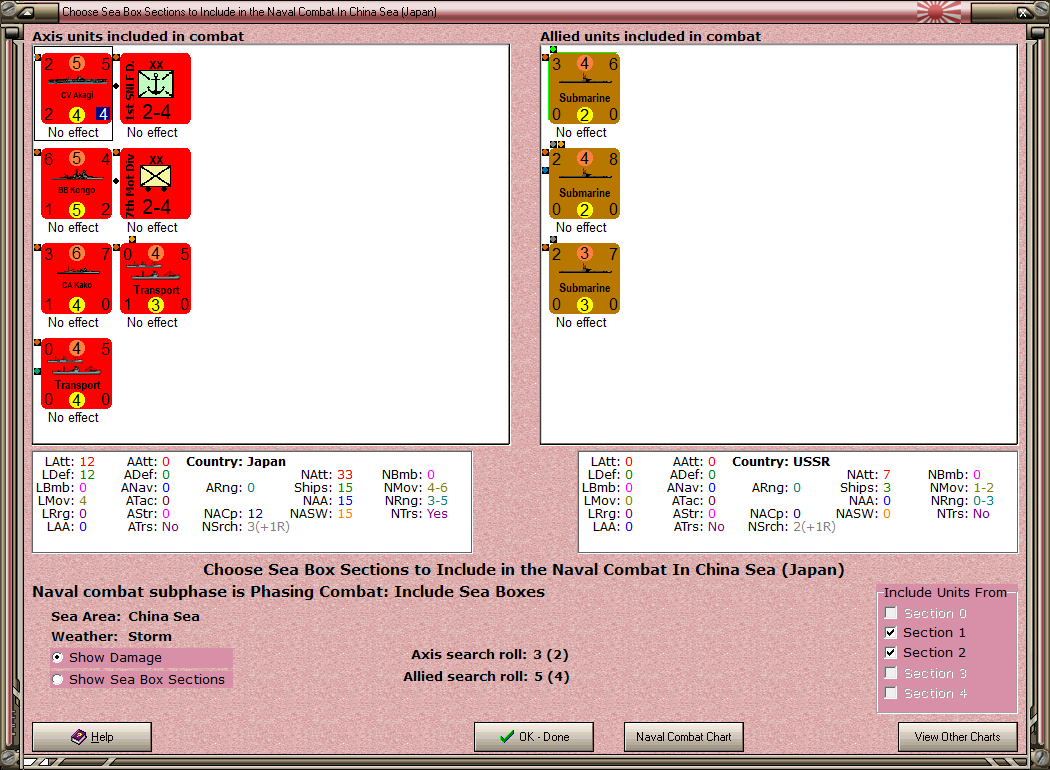Click the Include Units From group label

(945, 593)
